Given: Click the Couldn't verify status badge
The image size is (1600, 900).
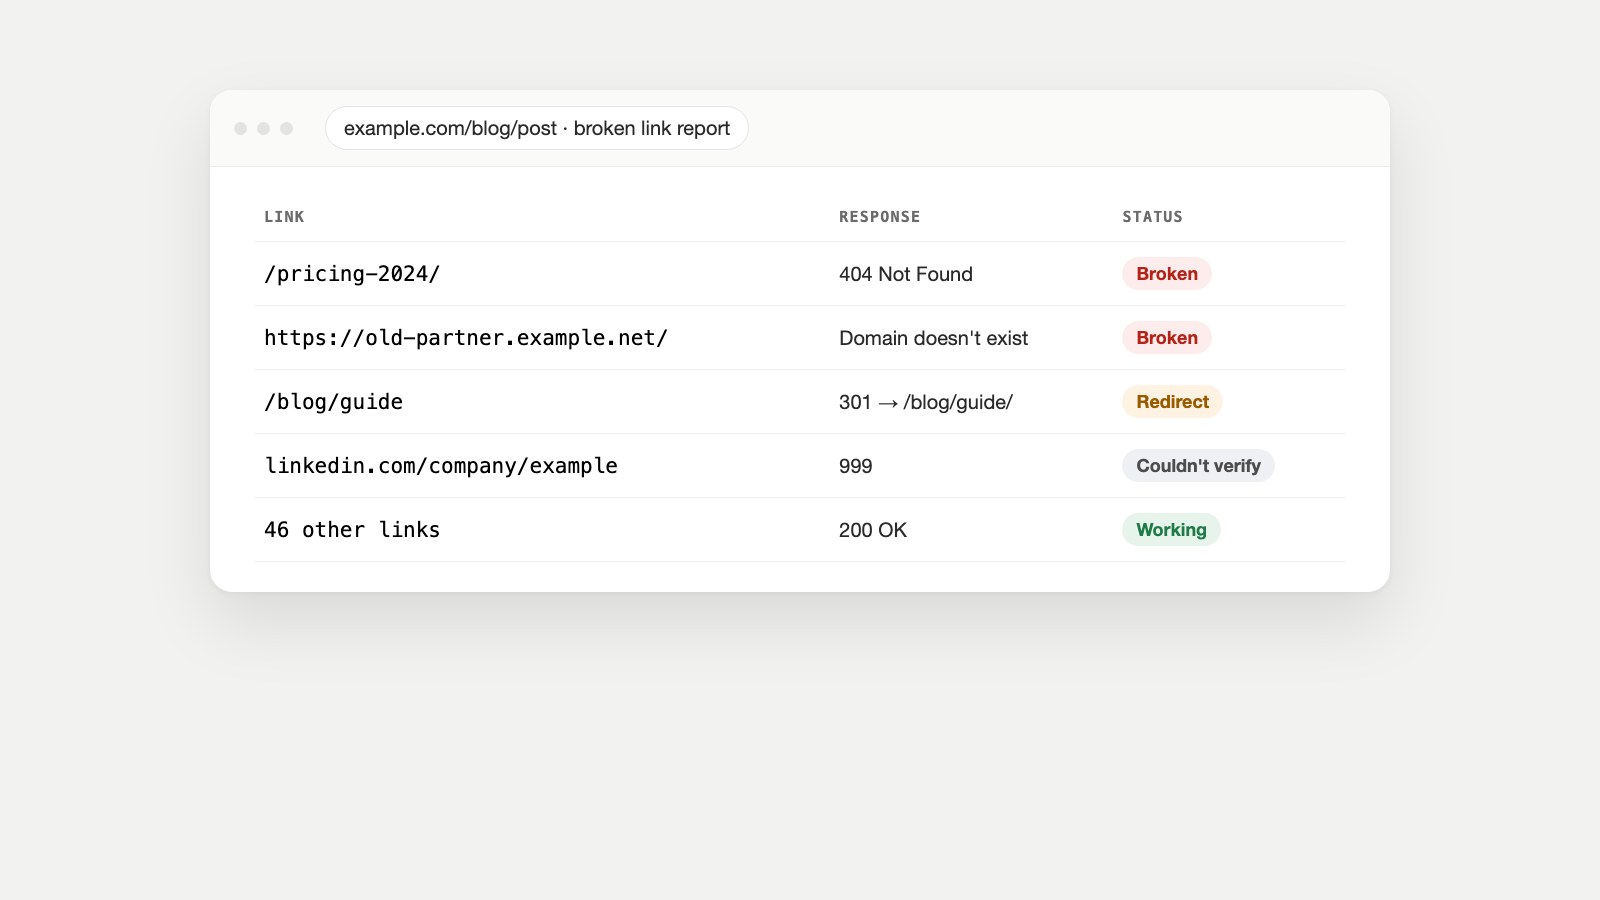Looking at the screenshot, I should pyautogui.click(x=1198, y=466).
